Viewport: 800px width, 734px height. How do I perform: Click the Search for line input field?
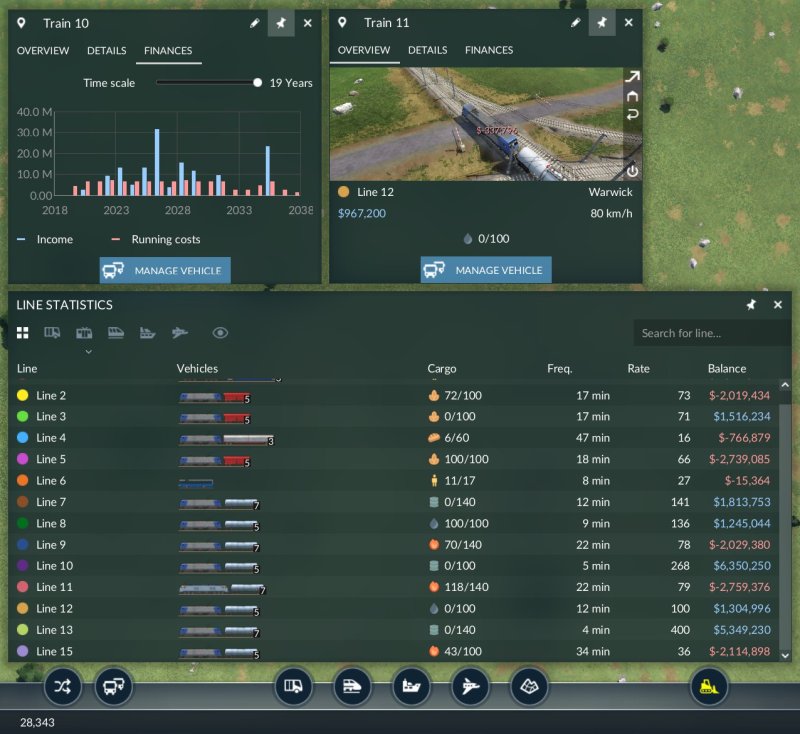[712, 332]
